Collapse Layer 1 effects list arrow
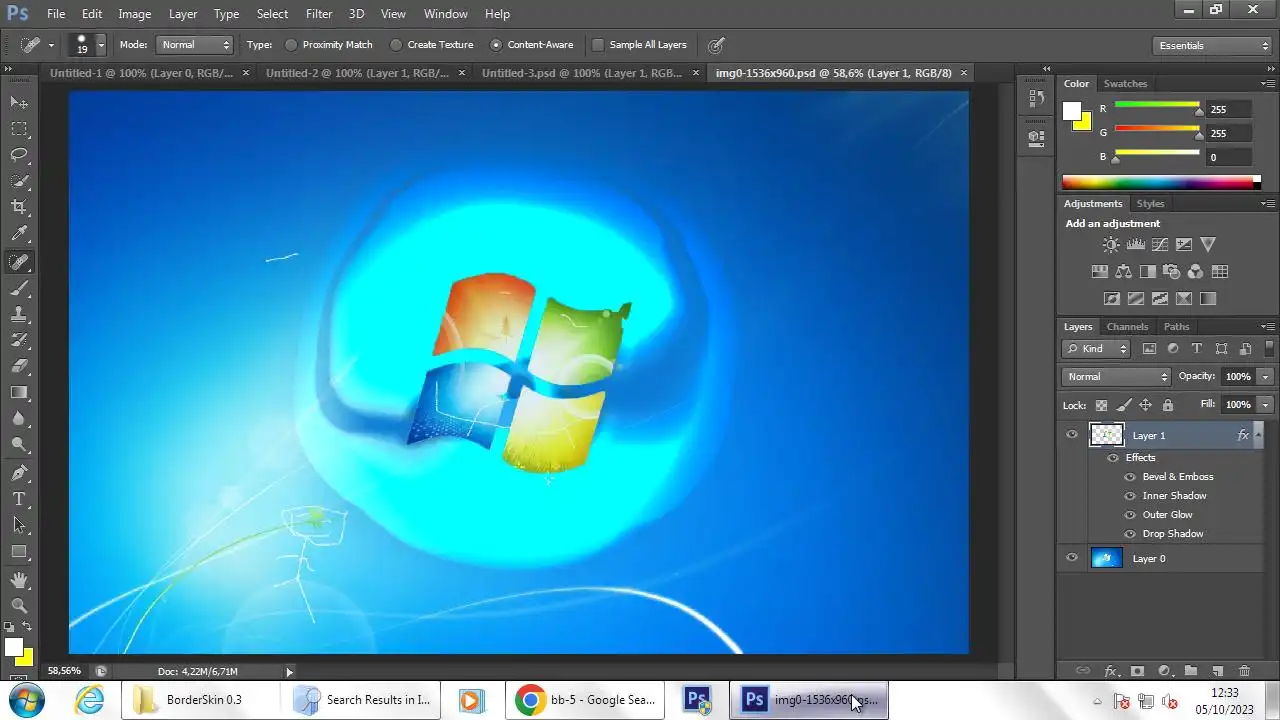Screen dimensions: 1280x720 click(x=1257, y=435)
